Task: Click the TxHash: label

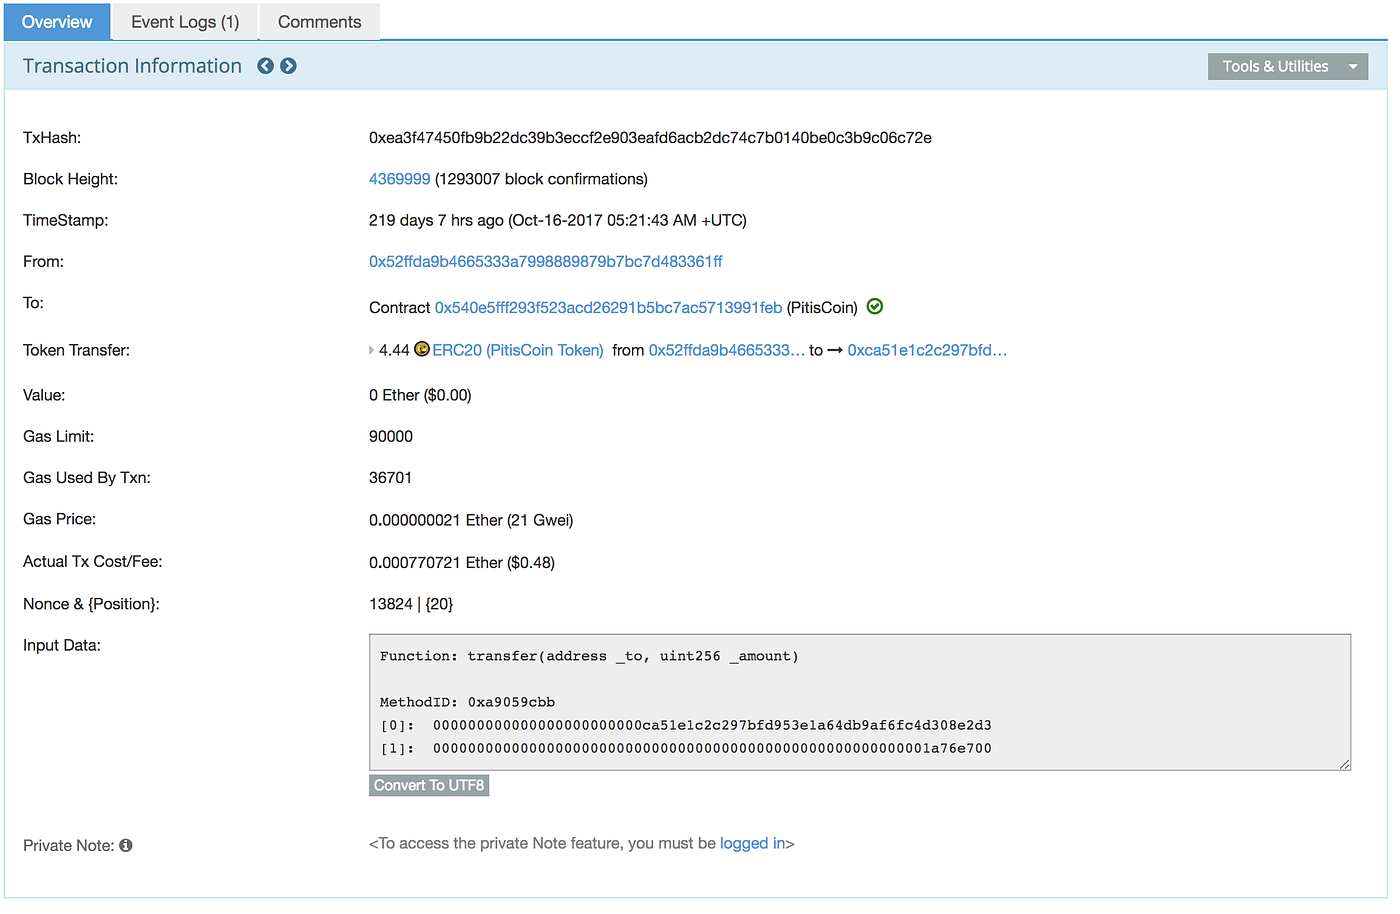Action: (52, 138)
